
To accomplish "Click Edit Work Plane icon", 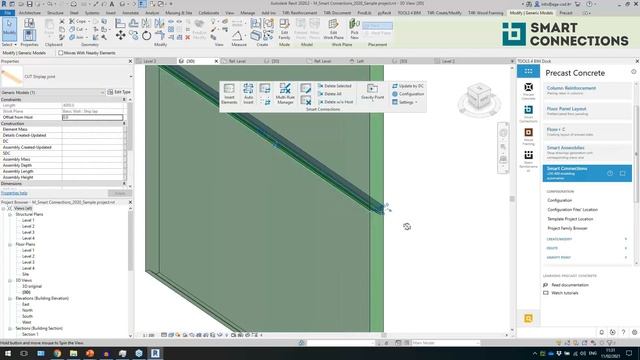I will 333,29.
